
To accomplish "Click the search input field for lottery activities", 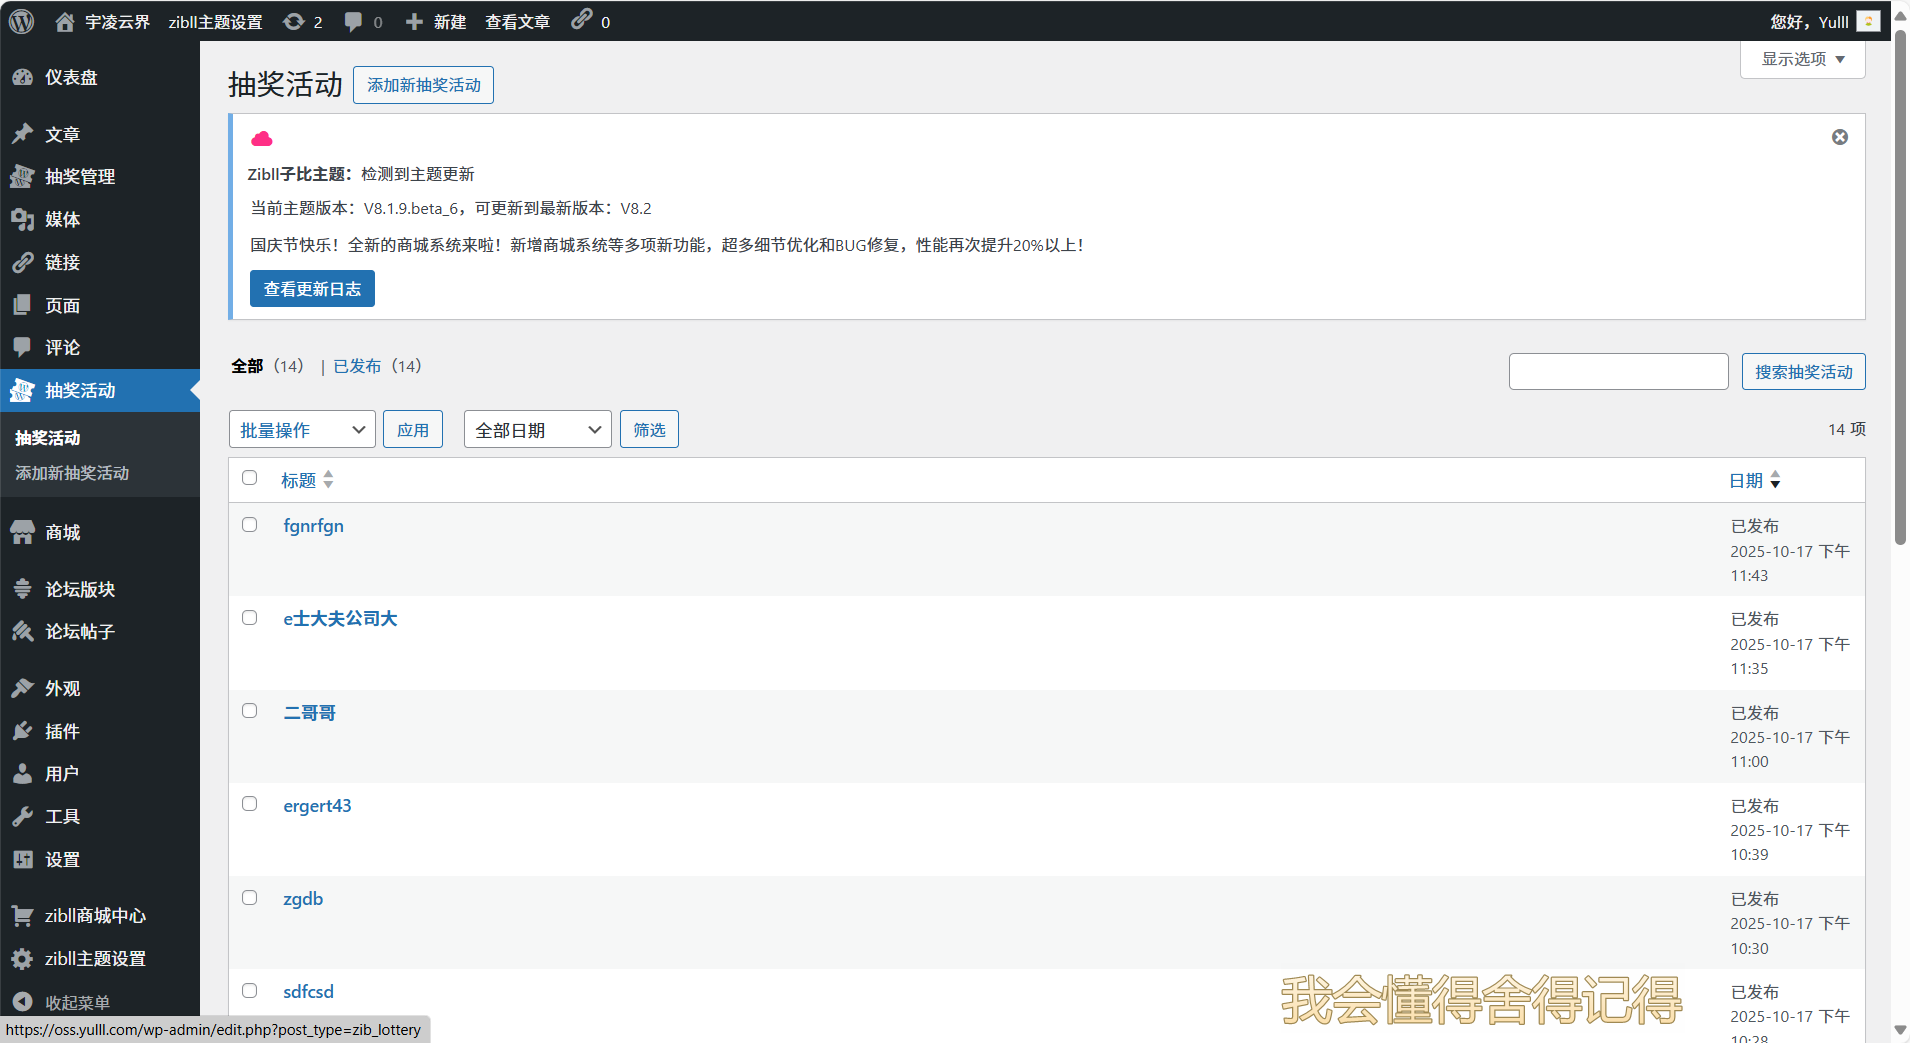I will pos(1618,372).
